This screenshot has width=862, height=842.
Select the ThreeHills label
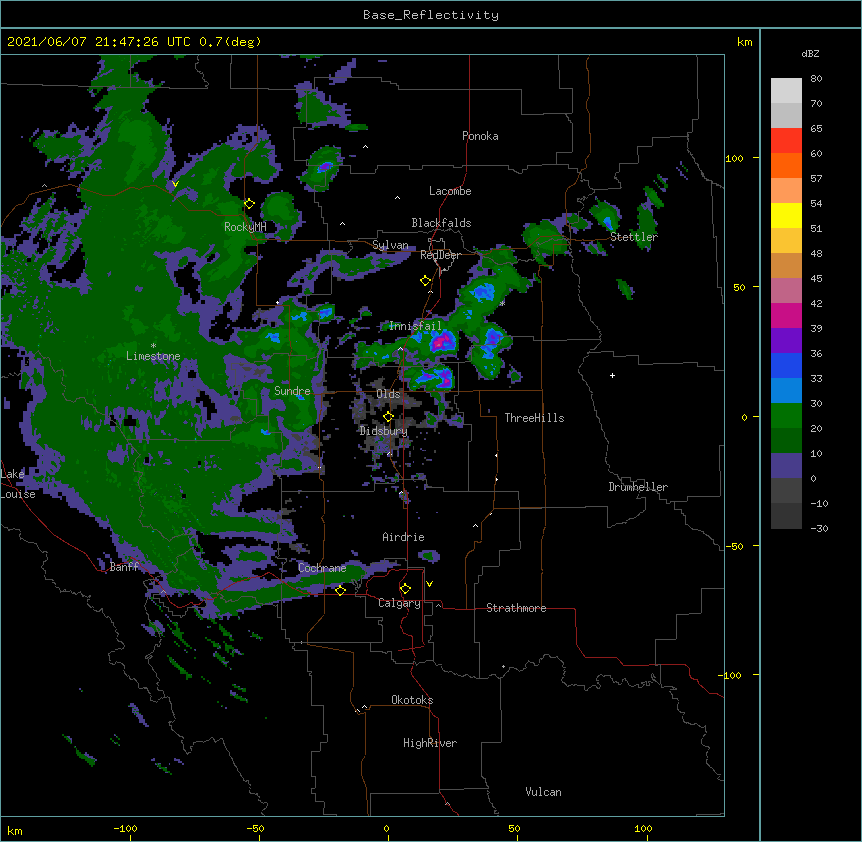[x=534, y=418]
